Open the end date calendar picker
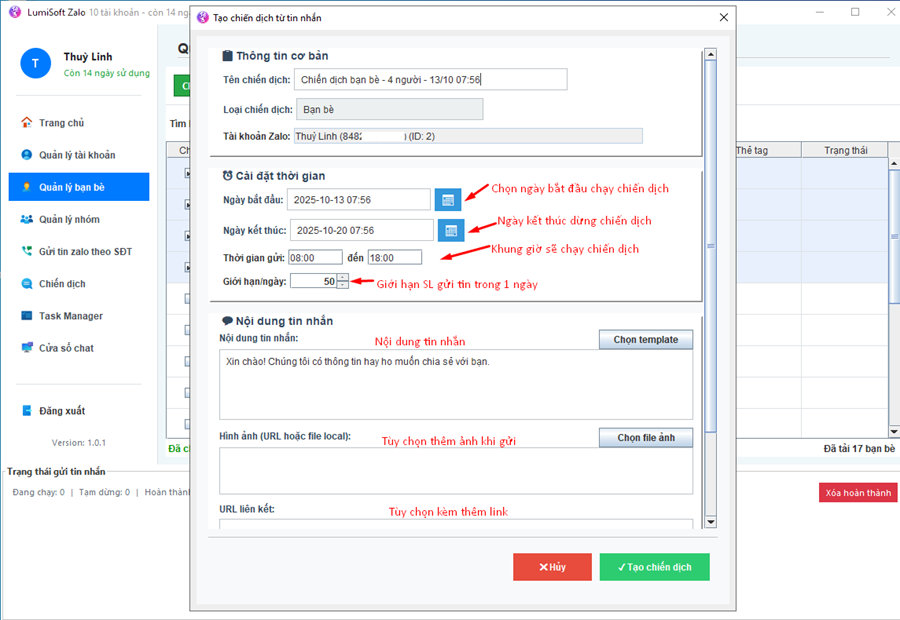900x620 pixels. 451,231
